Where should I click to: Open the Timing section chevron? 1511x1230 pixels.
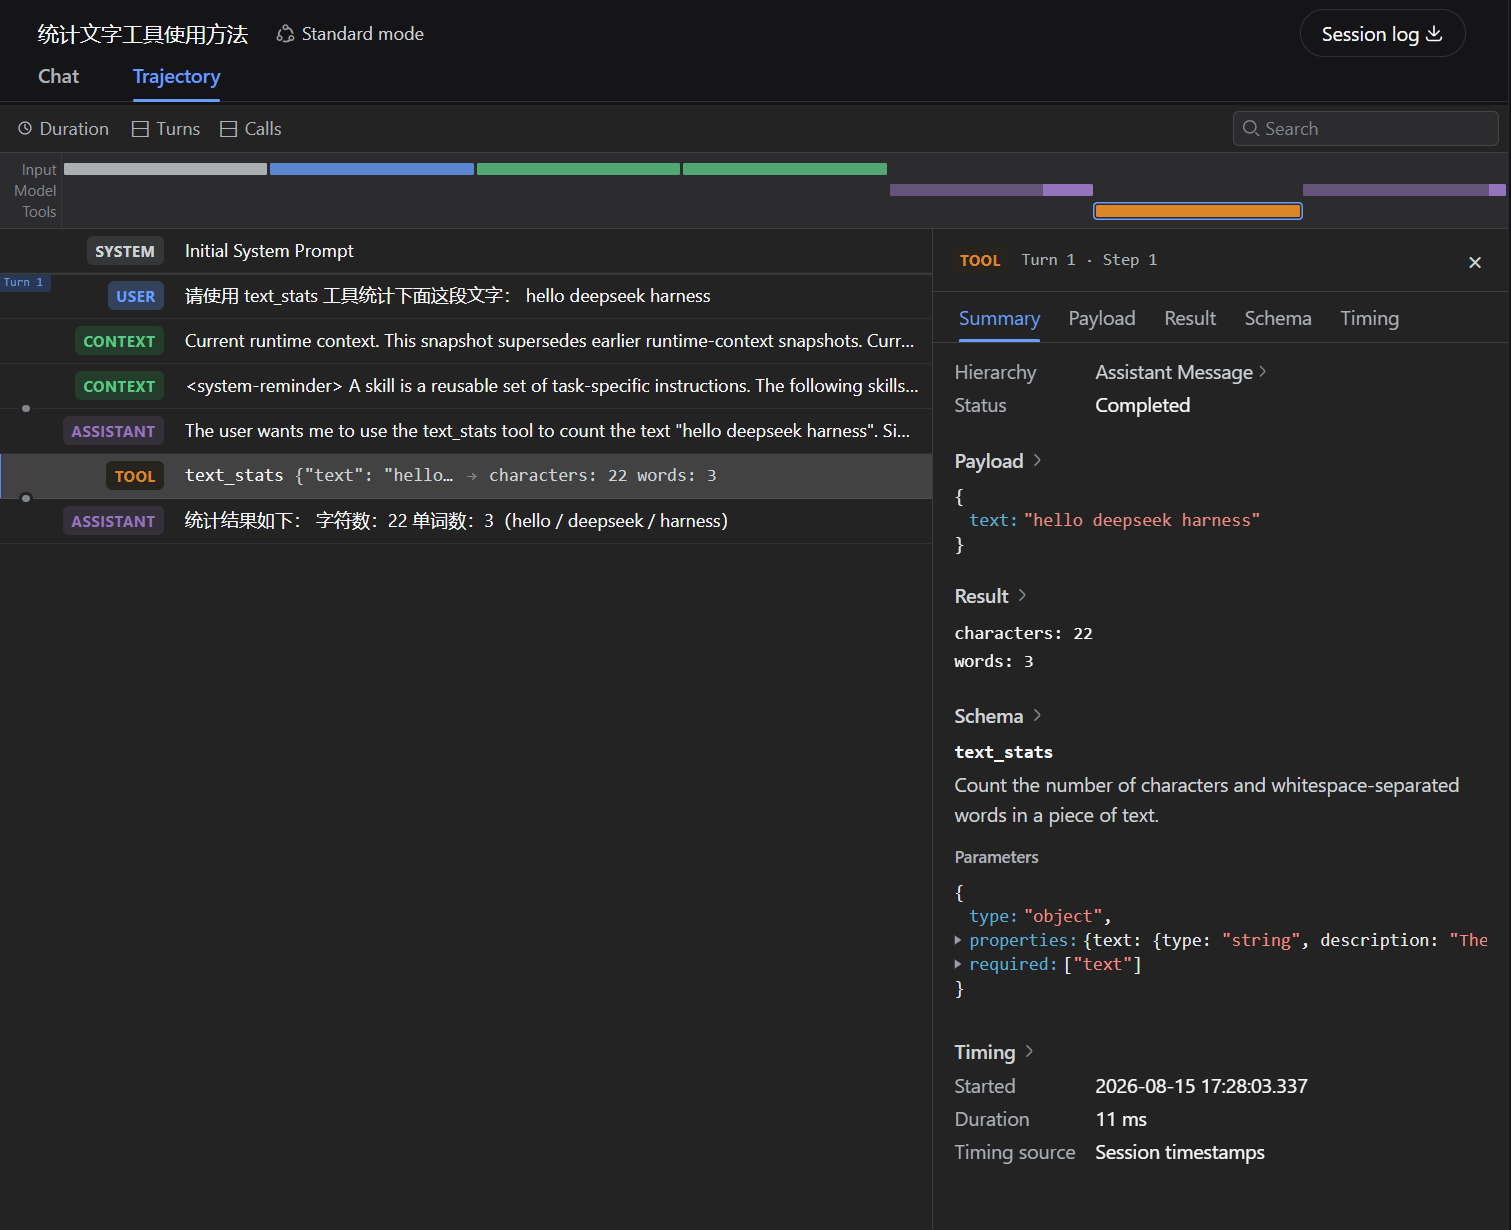(x=1029, y=1051)
